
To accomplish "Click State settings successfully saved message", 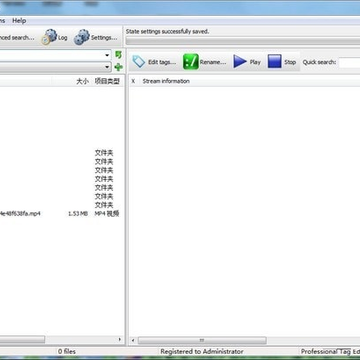I will [167, 32].
